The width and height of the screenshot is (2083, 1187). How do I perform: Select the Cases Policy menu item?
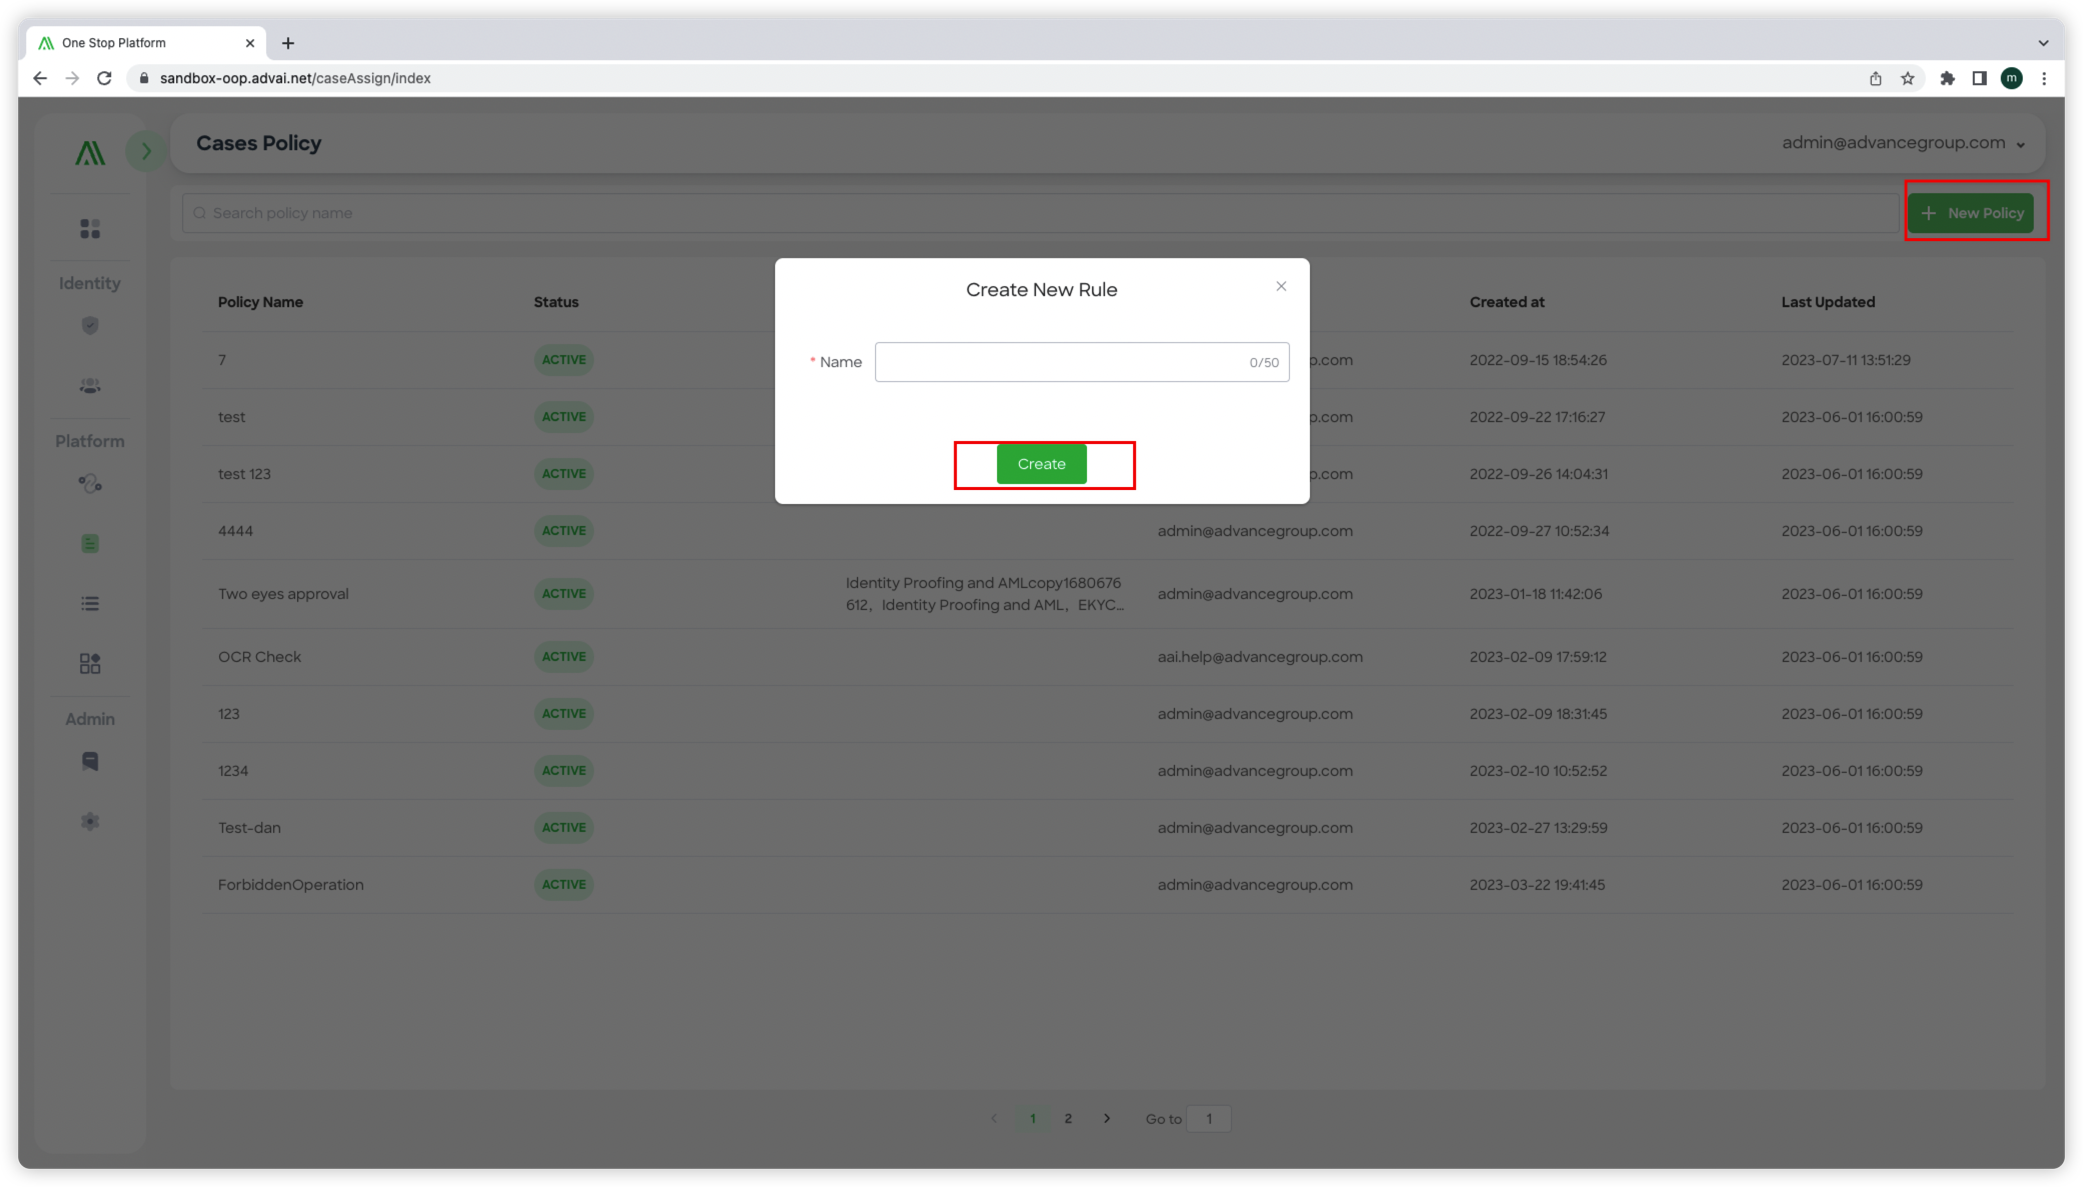tap(89, 542)
